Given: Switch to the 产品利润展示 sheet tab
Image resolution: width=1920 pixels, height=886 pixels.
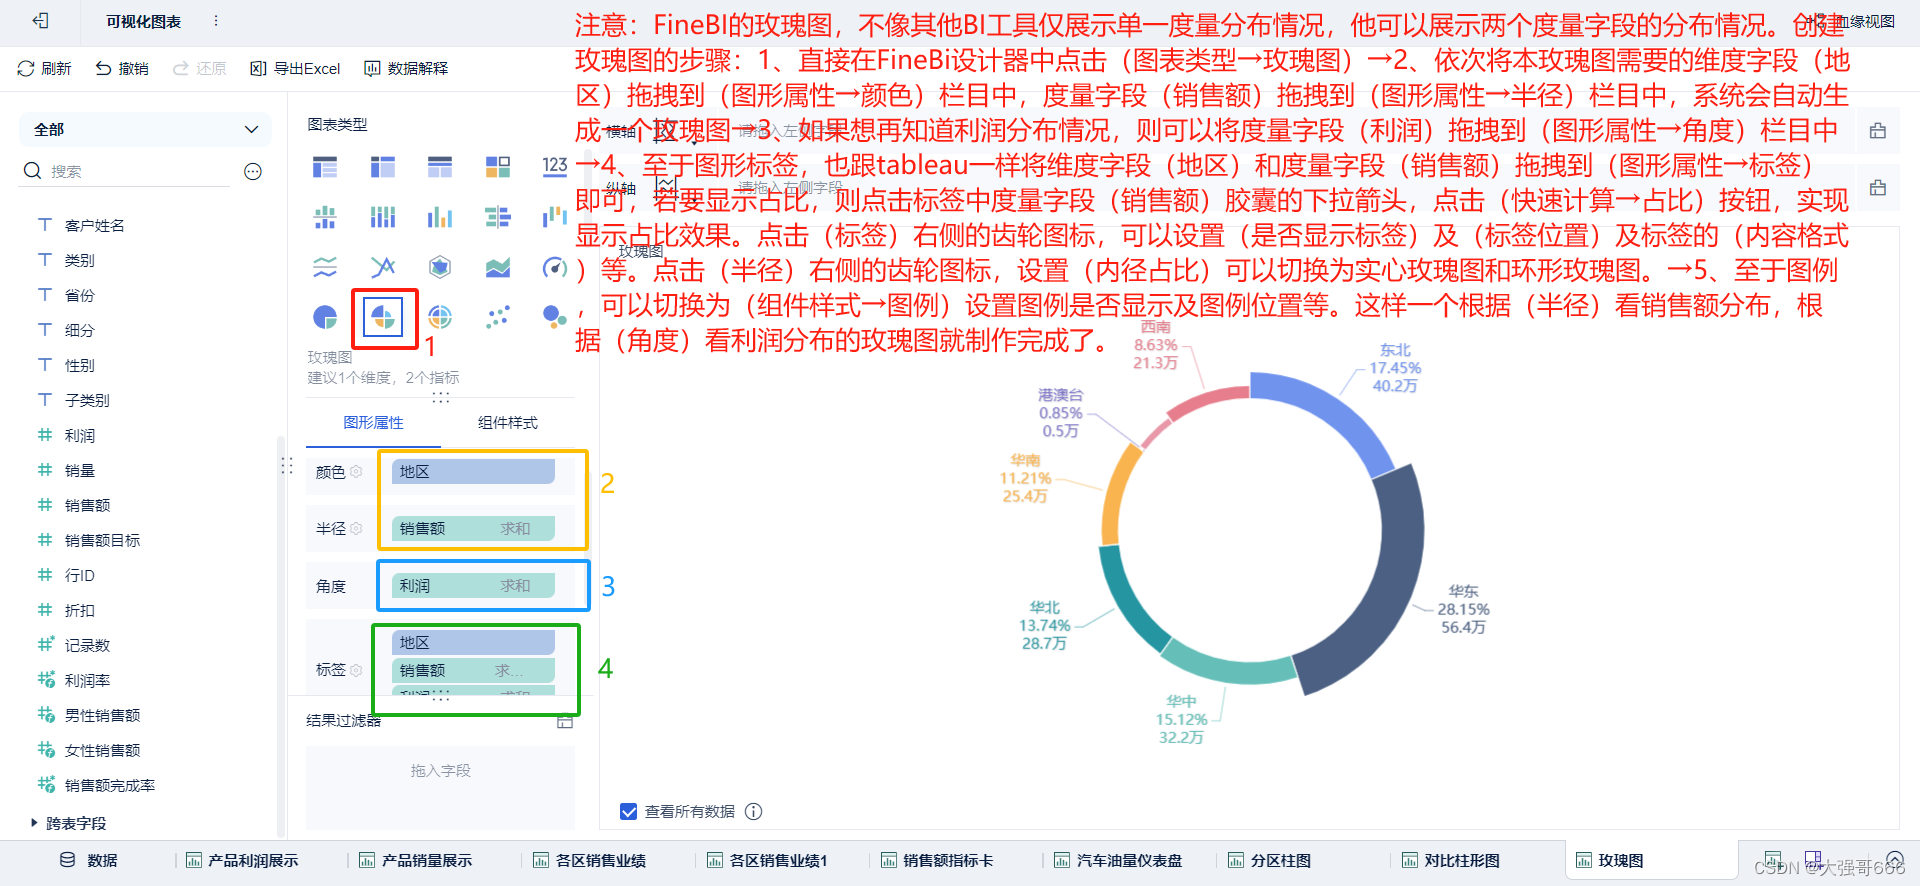Looking at the screenshot, I should pos(241,860).
